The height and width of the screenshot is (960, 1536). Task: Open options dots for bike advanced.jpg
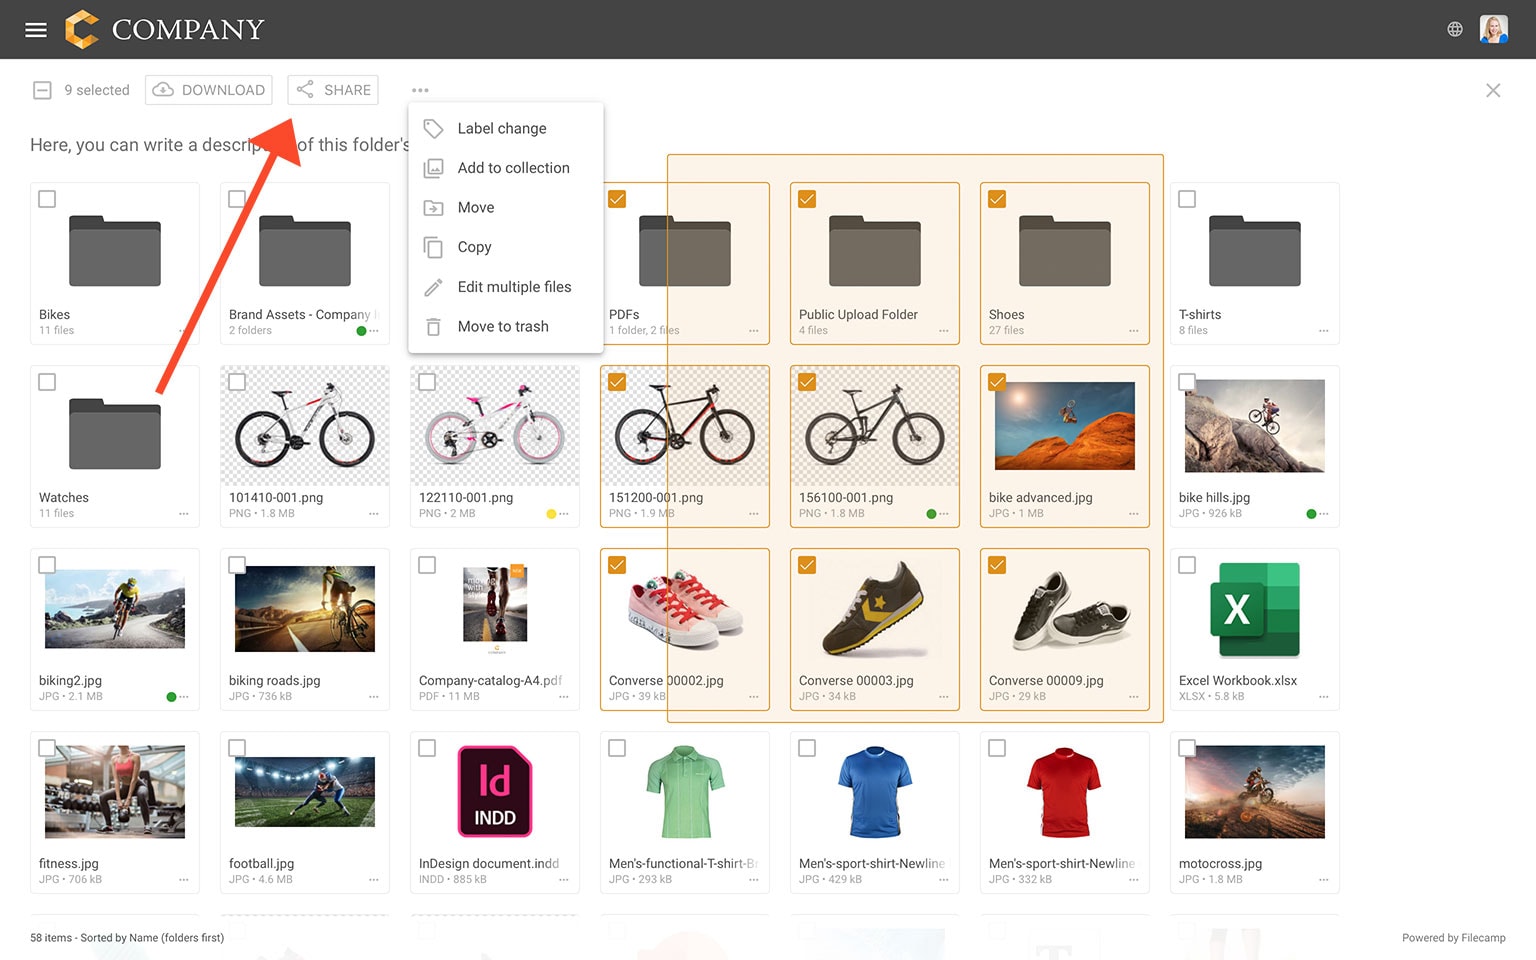[1133, 514]
